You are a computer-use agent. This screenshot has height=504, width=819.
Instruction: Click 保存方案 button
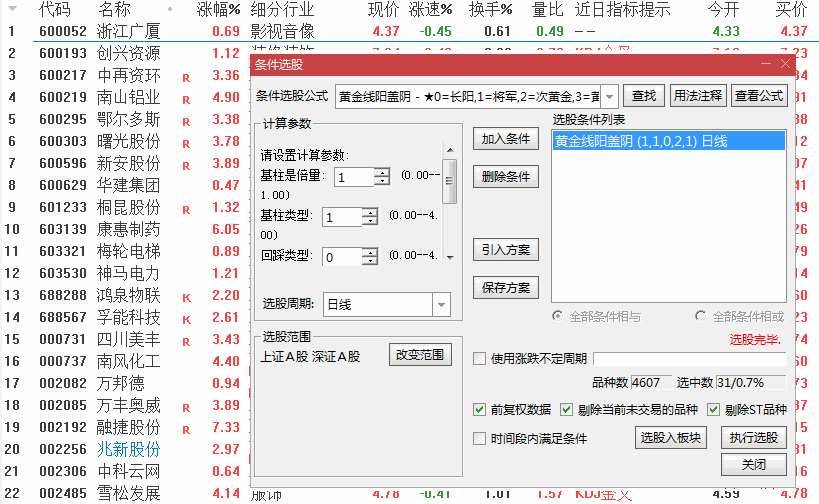506,288
